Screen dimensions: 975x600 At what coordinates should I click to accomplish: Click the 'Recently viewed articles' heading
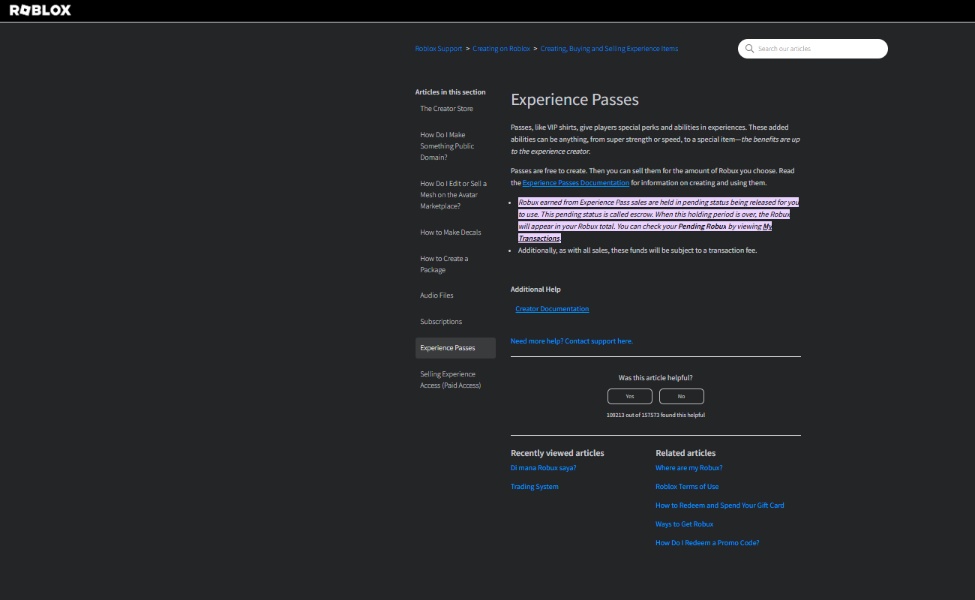pos(557,453)
